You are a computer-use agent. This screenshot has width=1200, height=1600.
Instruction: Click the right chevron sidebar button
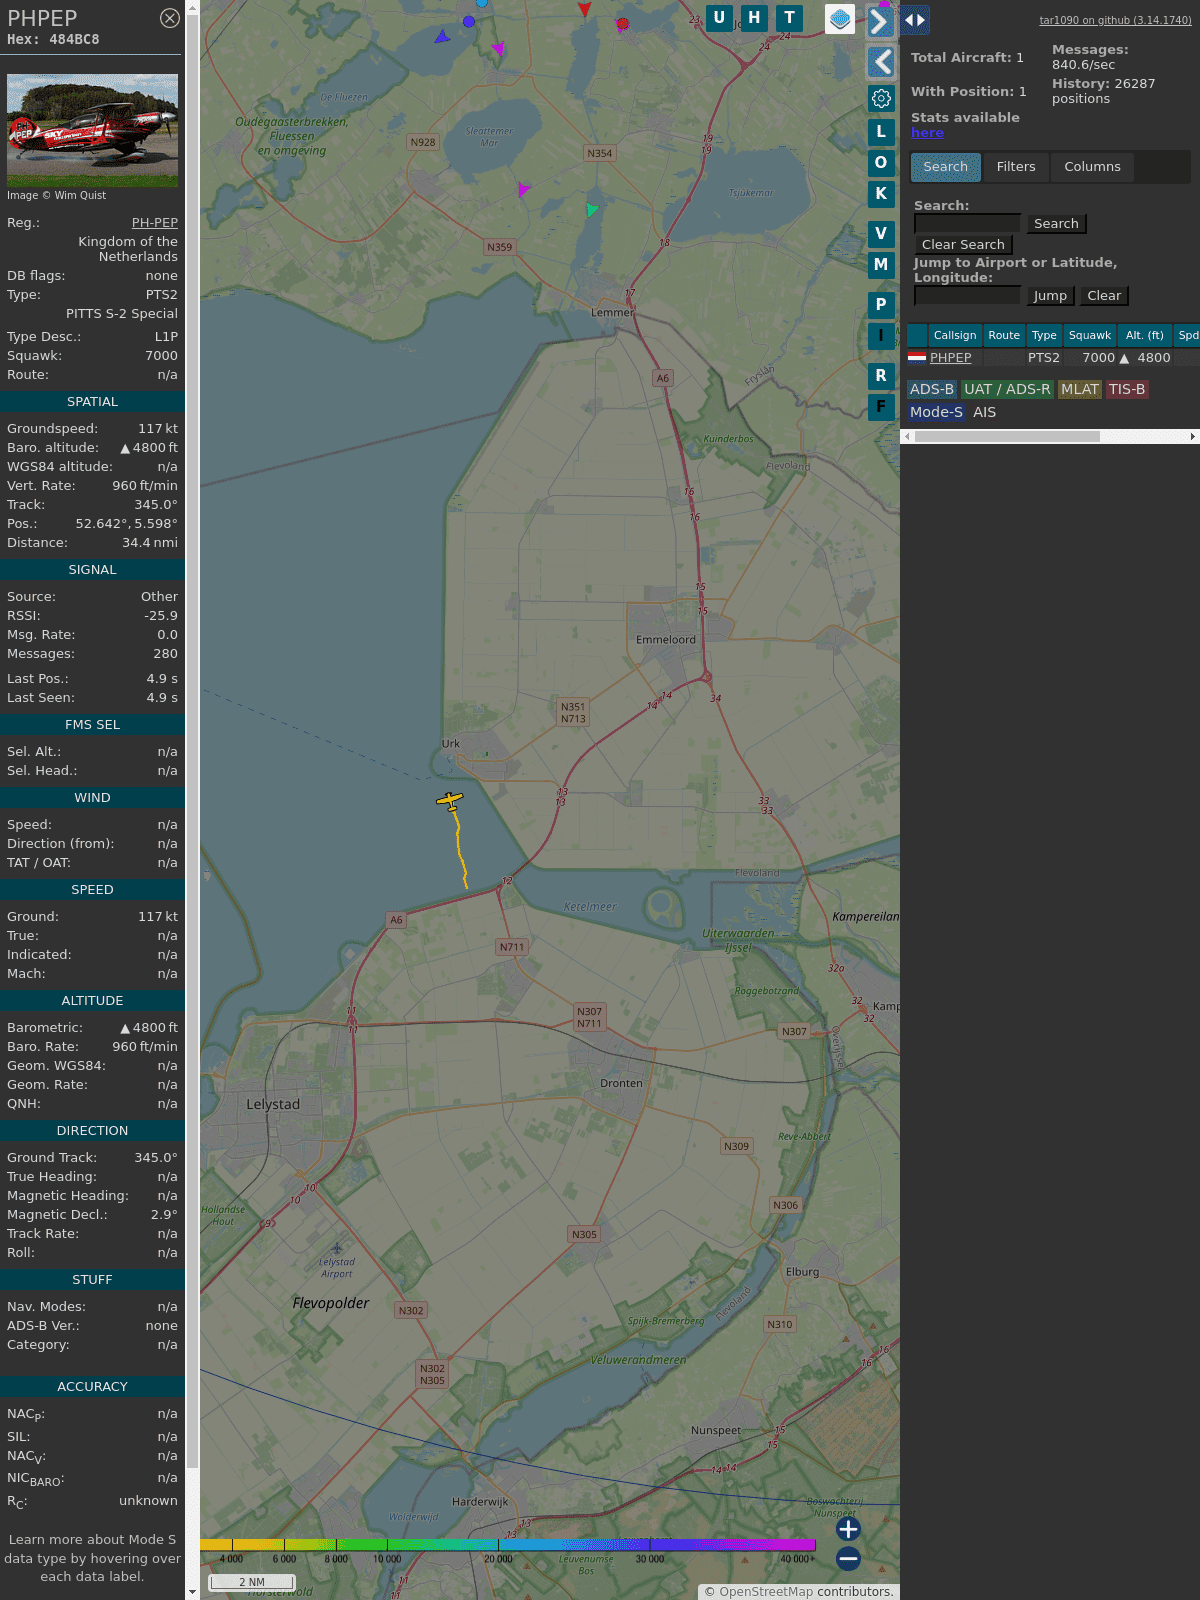pos(880,21)
